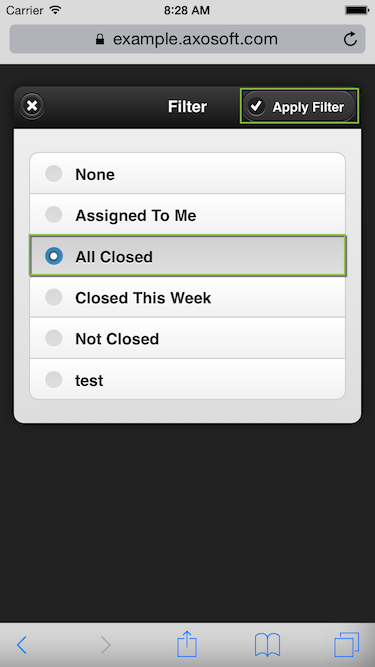
Task: Tap the Closed This Week label text
Action: coord(143,298)
